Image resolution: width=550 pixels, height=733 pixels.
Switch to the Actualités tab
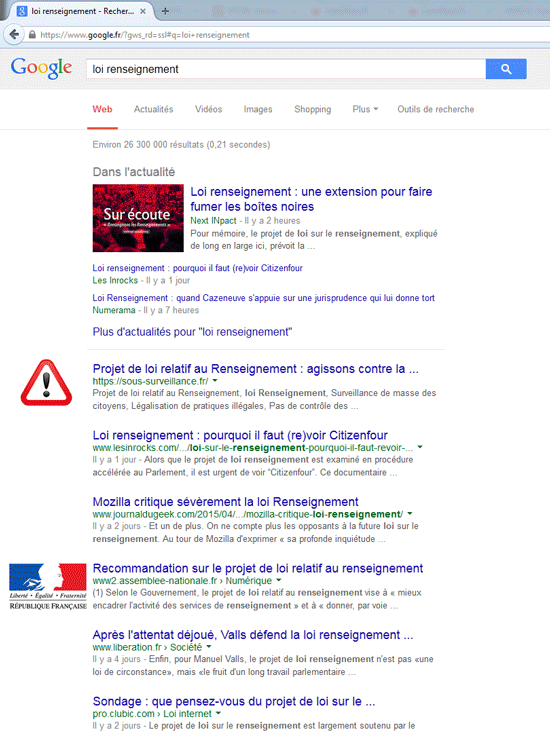click(153, 109)
